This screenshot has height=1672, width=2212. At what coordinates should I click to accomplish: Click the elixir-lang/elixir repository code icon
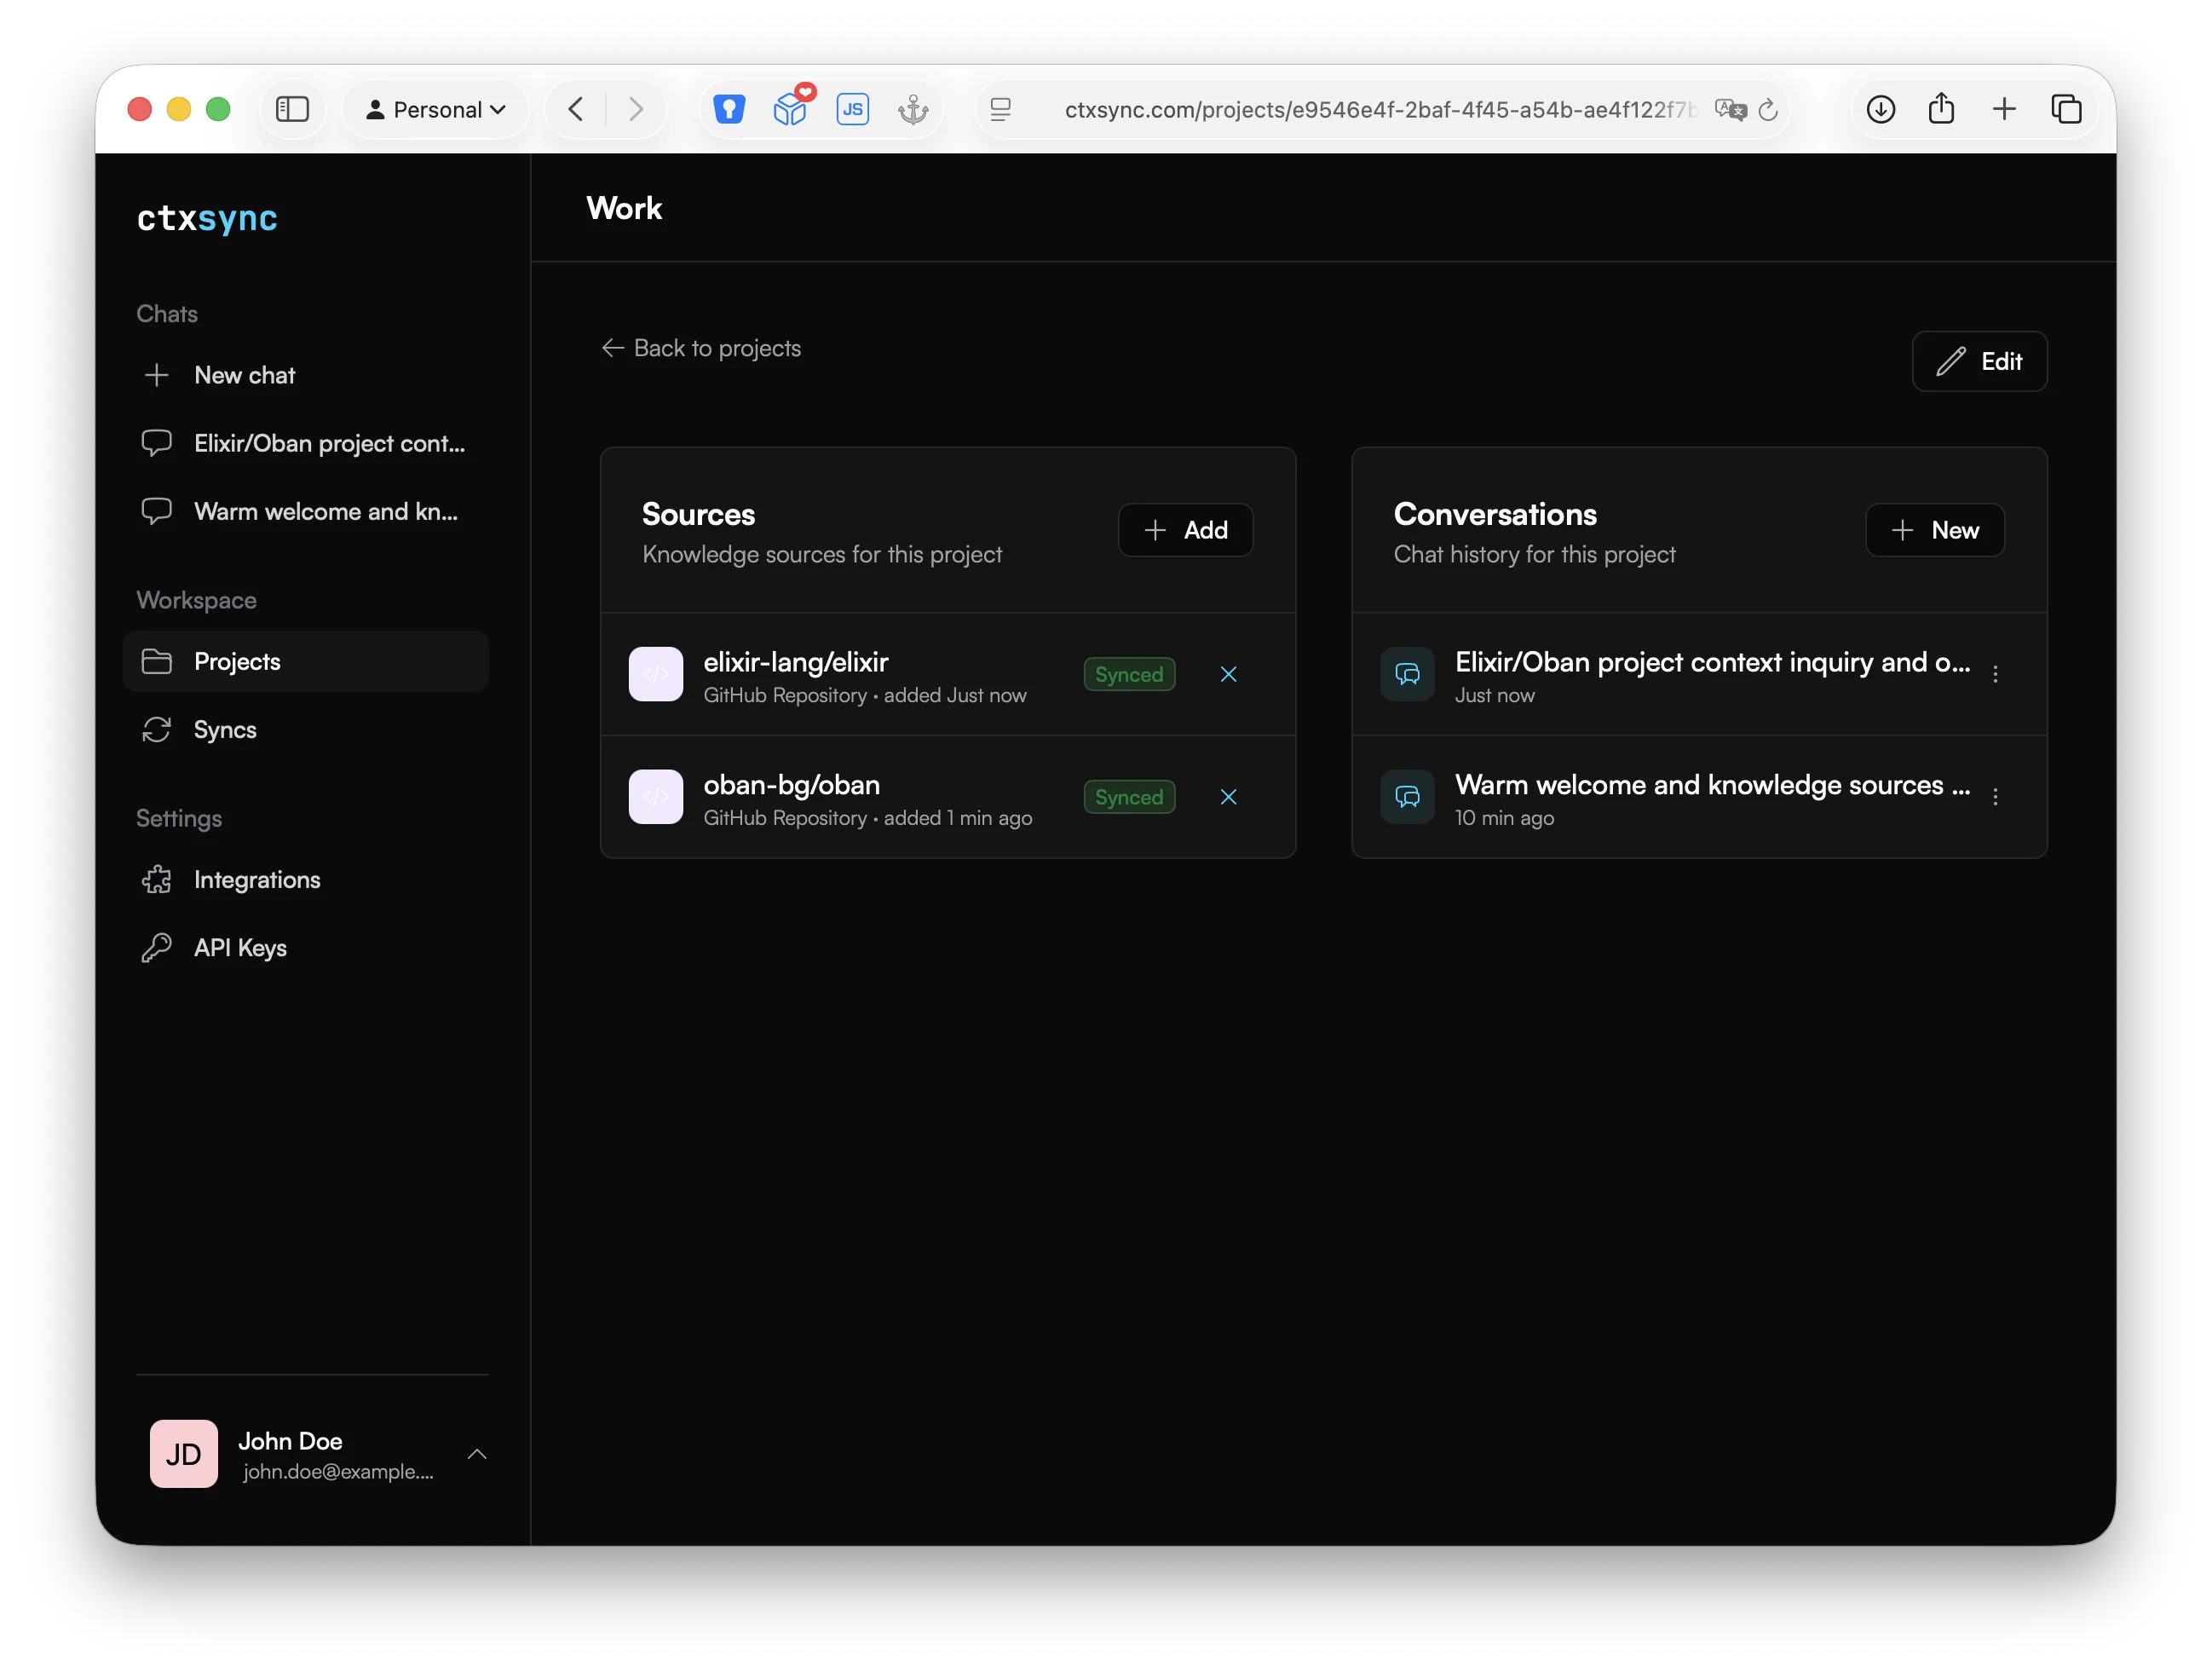(x=656, y=674)
